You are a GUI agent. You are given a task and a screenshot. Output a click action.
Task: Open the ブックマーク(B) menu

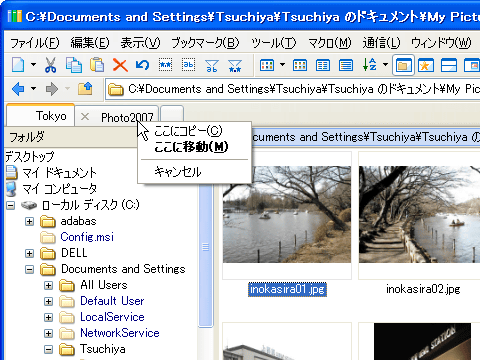[x=205, y=43]
